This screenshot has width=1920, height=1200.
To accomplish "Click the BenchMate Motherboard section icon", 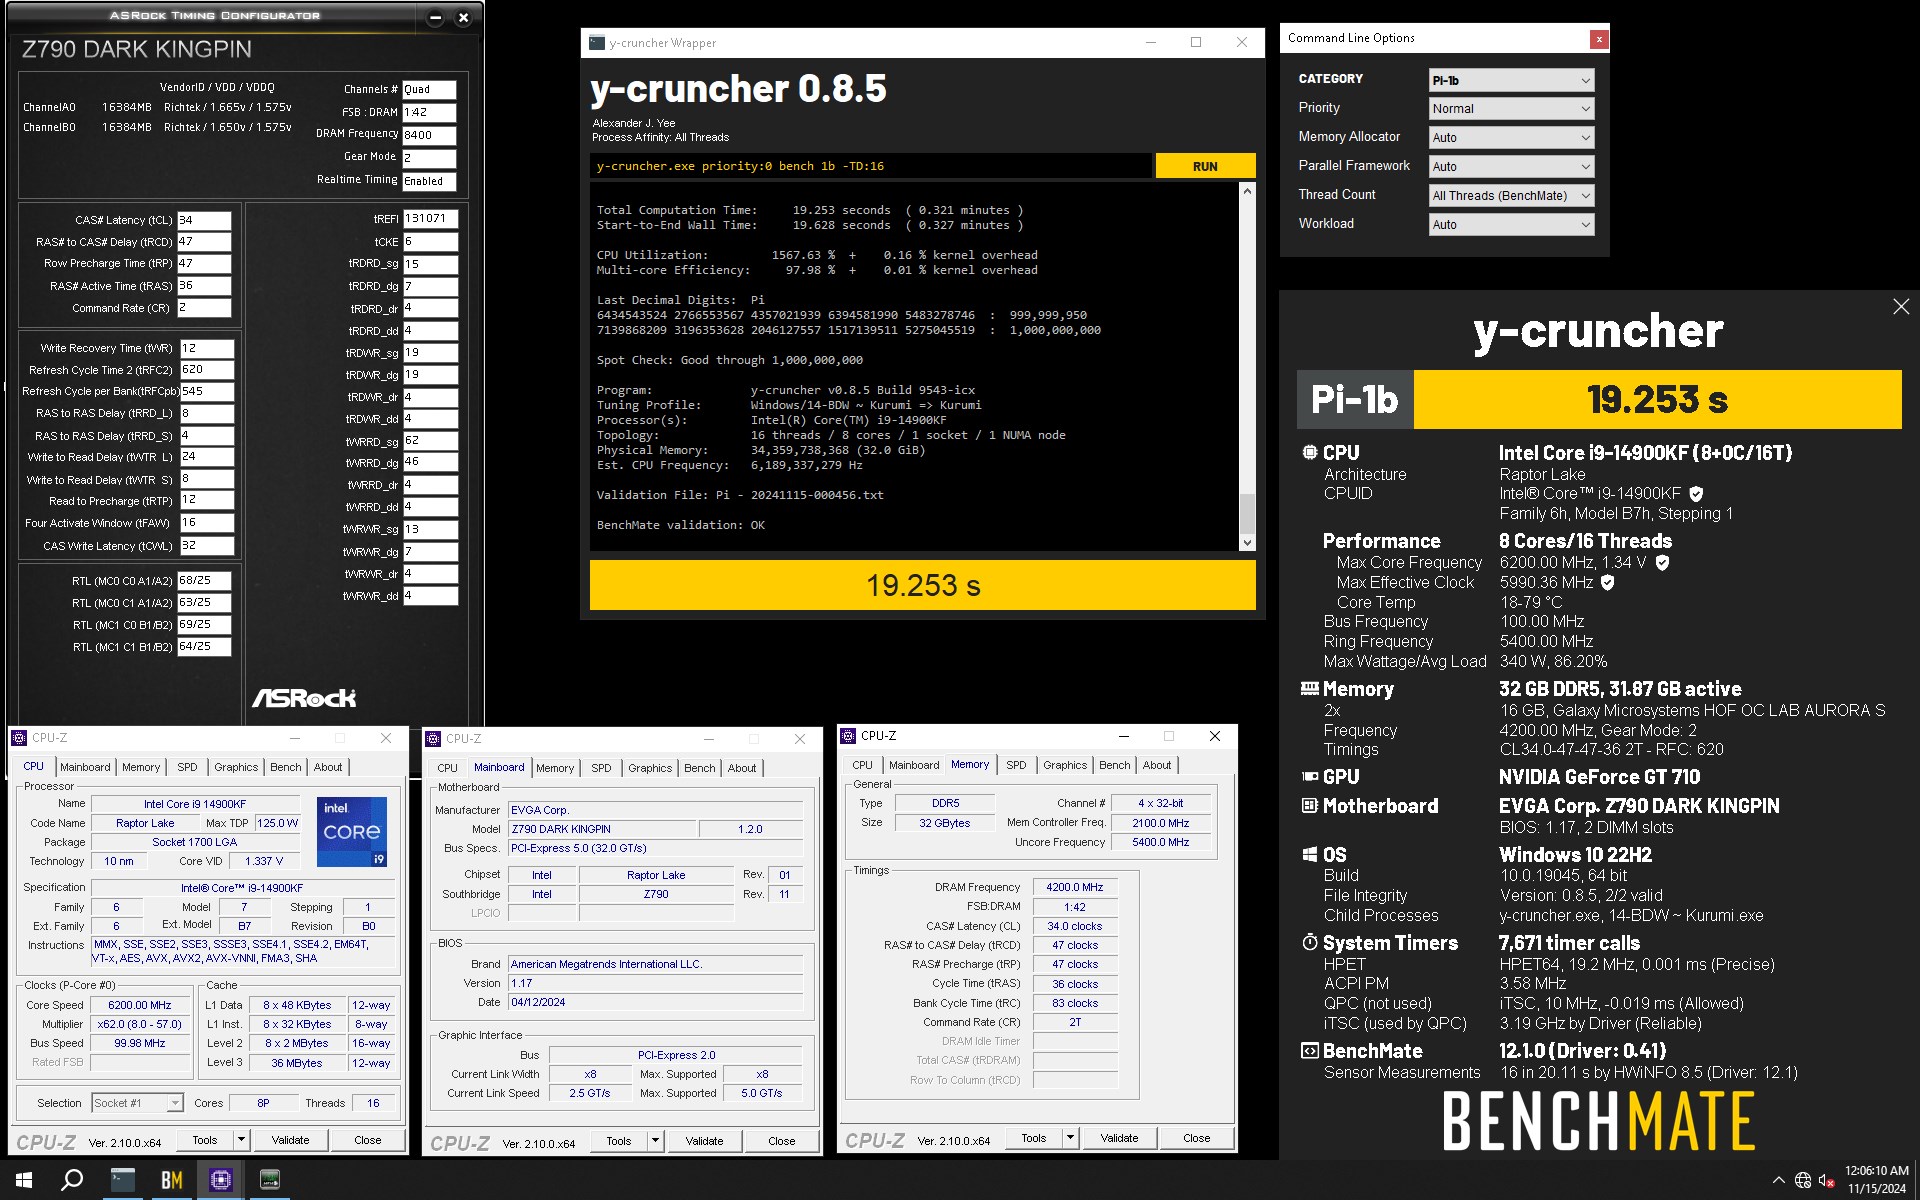I will 1309,805.
